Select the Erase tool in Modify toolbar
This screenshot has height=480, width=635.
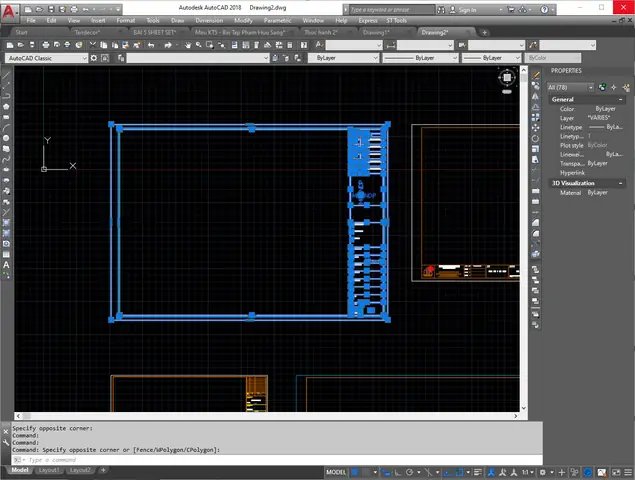click(x=535, y=75)
